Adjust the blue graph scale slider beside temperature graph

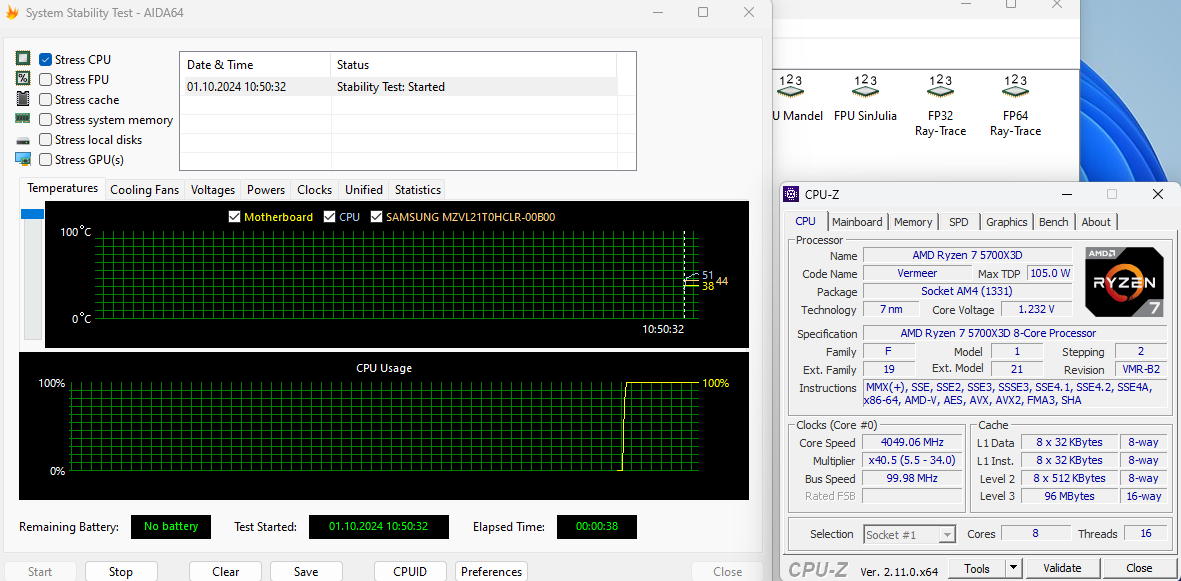click(x=33, y=214)
